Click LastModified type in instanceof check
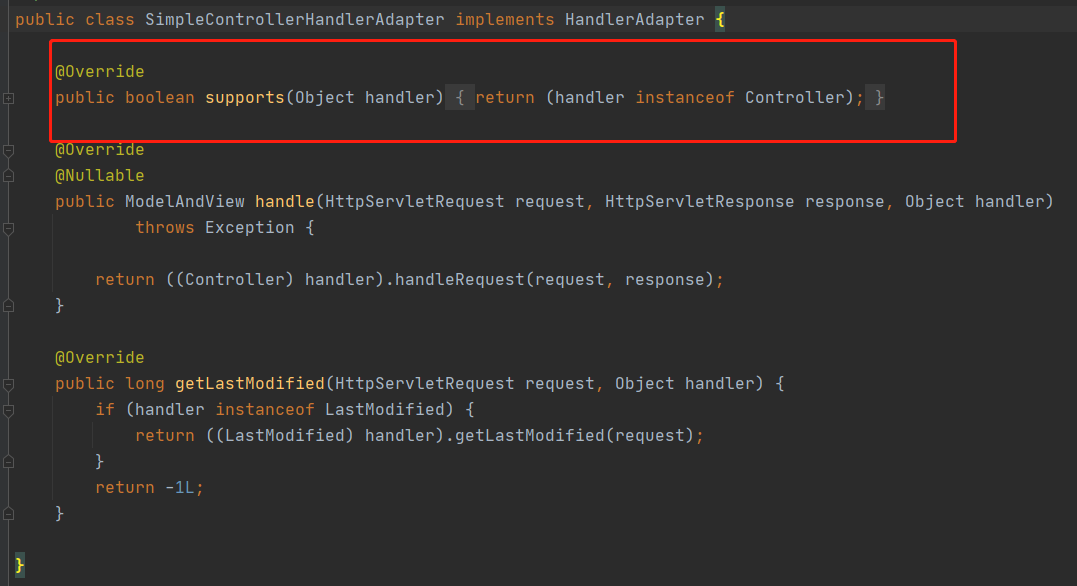 [x=385, y=409]
